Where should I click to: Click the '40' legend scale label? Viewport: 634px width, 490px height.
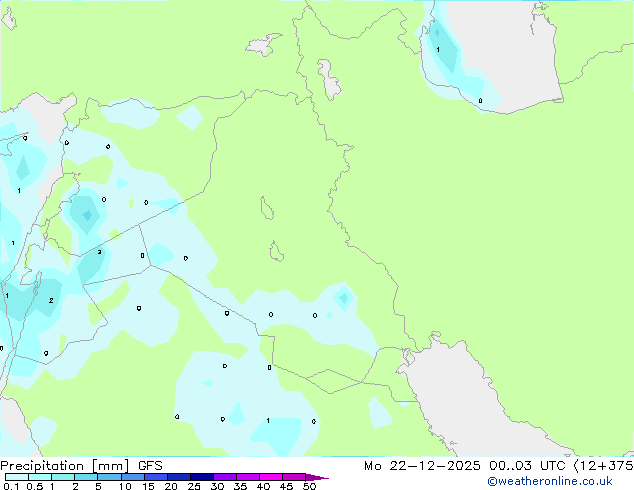click(x=263, y=486)
